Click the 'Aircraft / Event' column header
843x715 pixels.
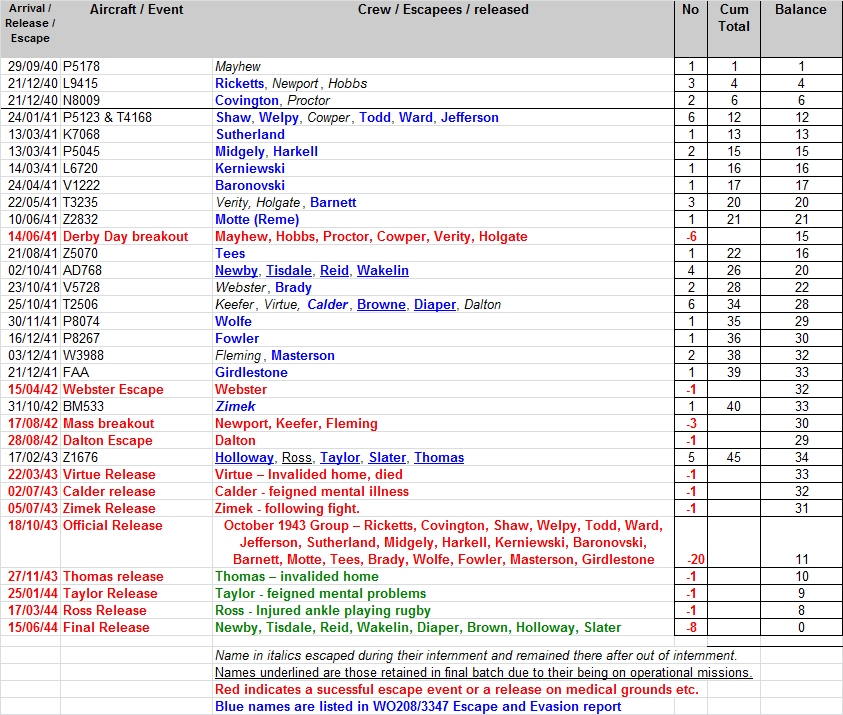pos(136,10)
